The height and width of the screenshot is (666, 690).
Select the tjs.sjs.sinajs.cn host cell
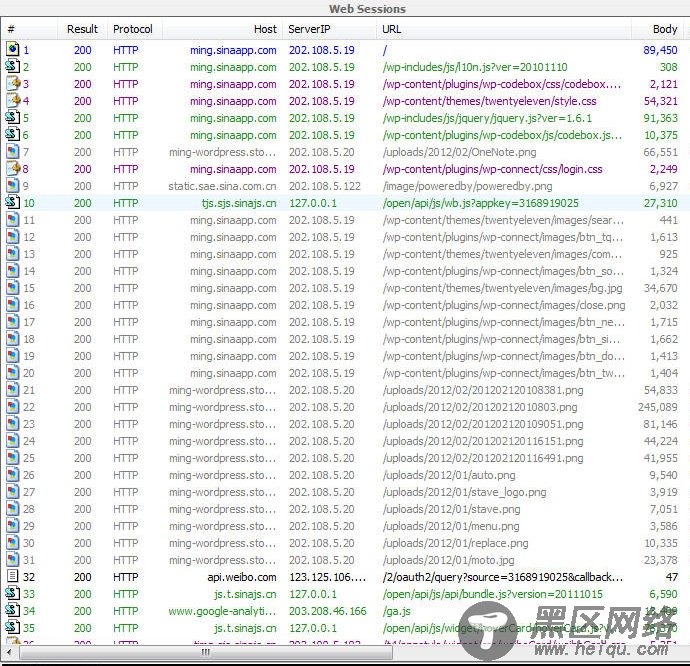(239, 203)
